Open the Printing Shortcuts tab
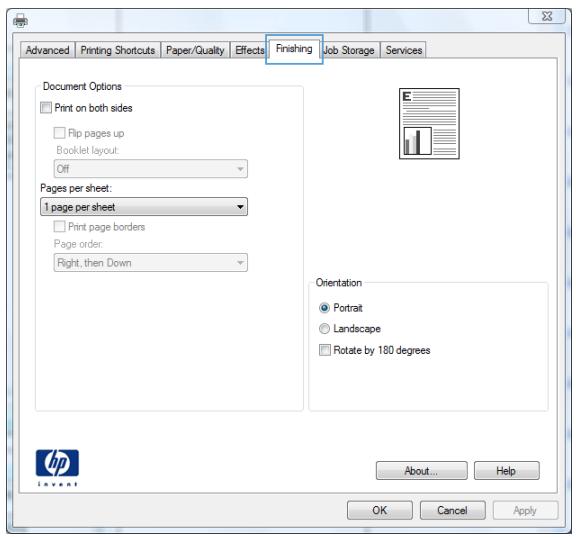Viewport: 576px width, 537px height. 118,50
